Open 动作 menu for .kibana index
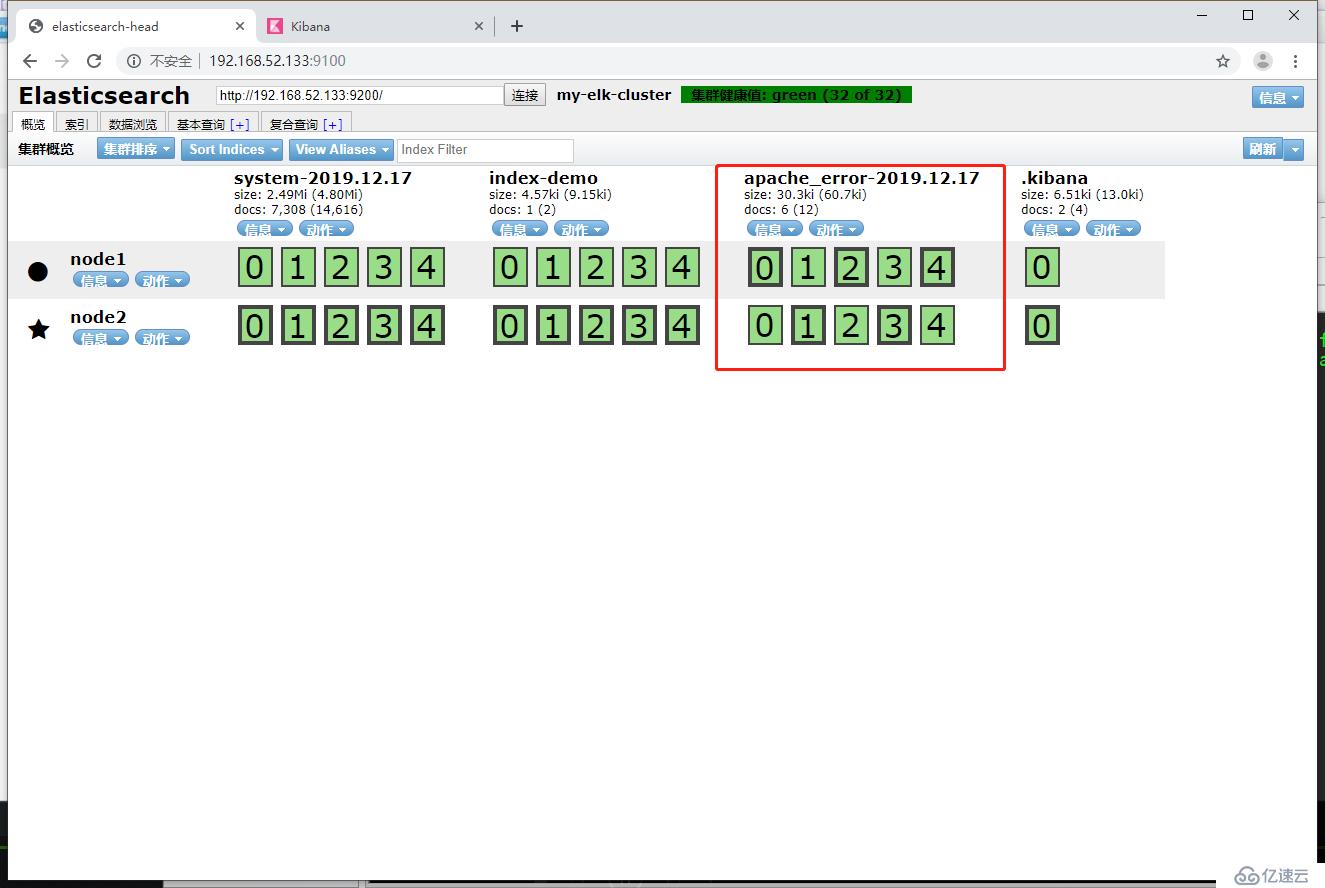 click(1113, 229)
